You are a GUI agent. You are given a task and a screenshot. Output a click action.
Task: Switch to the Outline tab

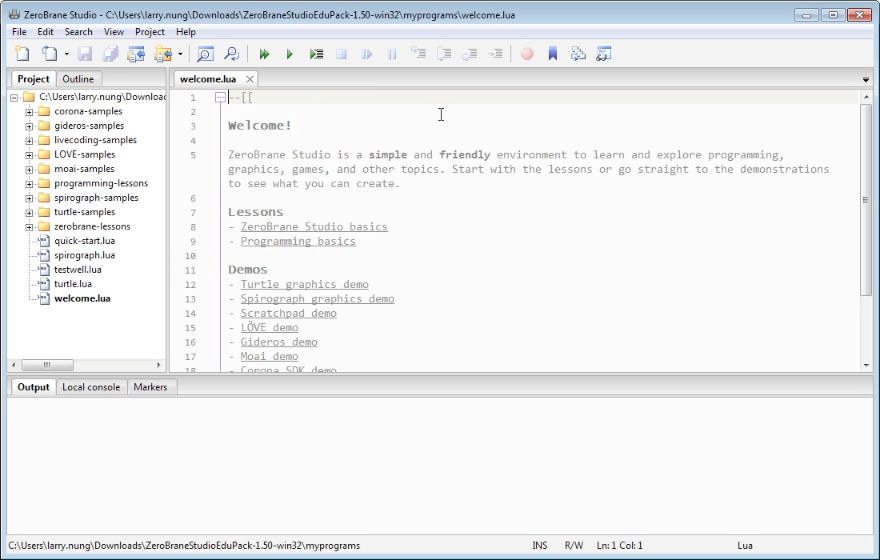click(78, 79)
